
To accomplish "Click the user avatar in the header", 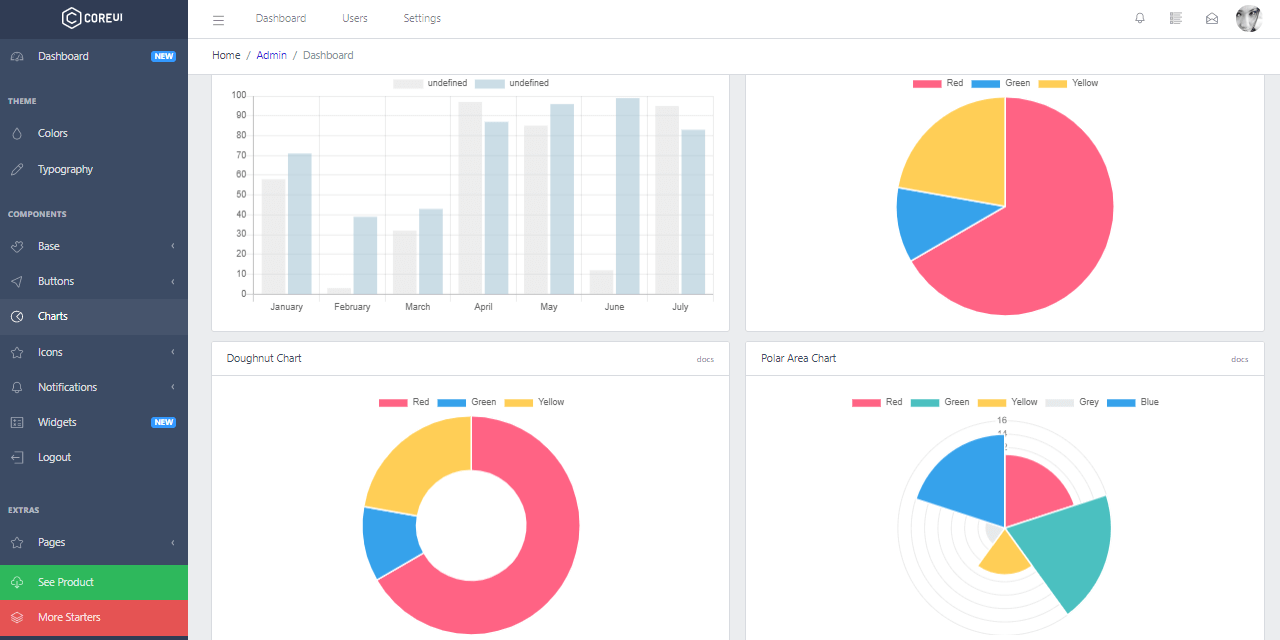I will pos(1248,18).
